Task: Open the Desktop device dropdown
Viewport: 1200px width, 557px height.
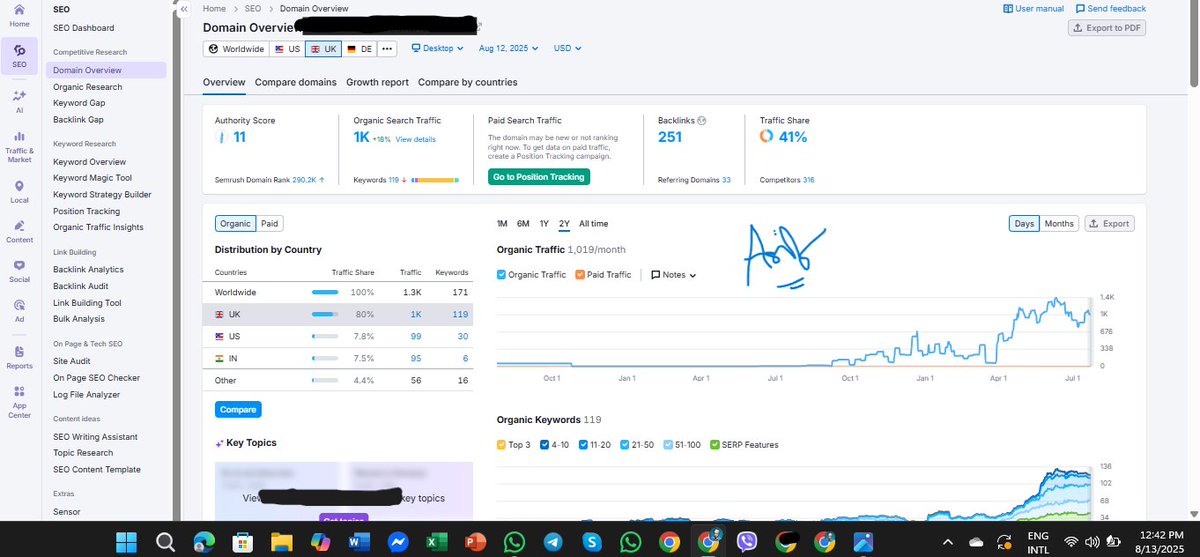Action: point(438,48)
